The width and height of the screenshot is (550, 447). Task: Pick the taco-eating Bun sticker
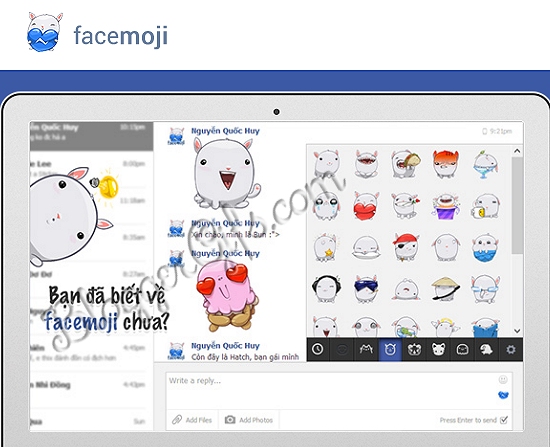click(406, 164)
